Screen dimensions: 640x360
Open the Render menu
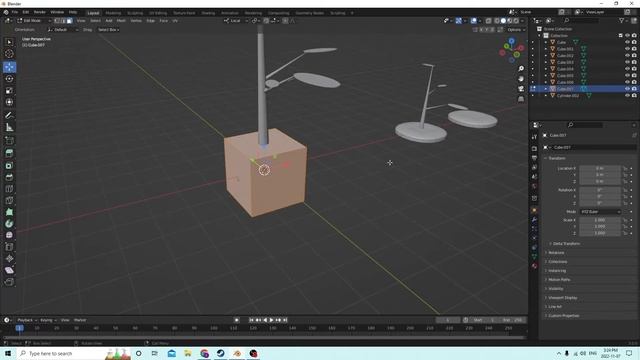point(40,12)
